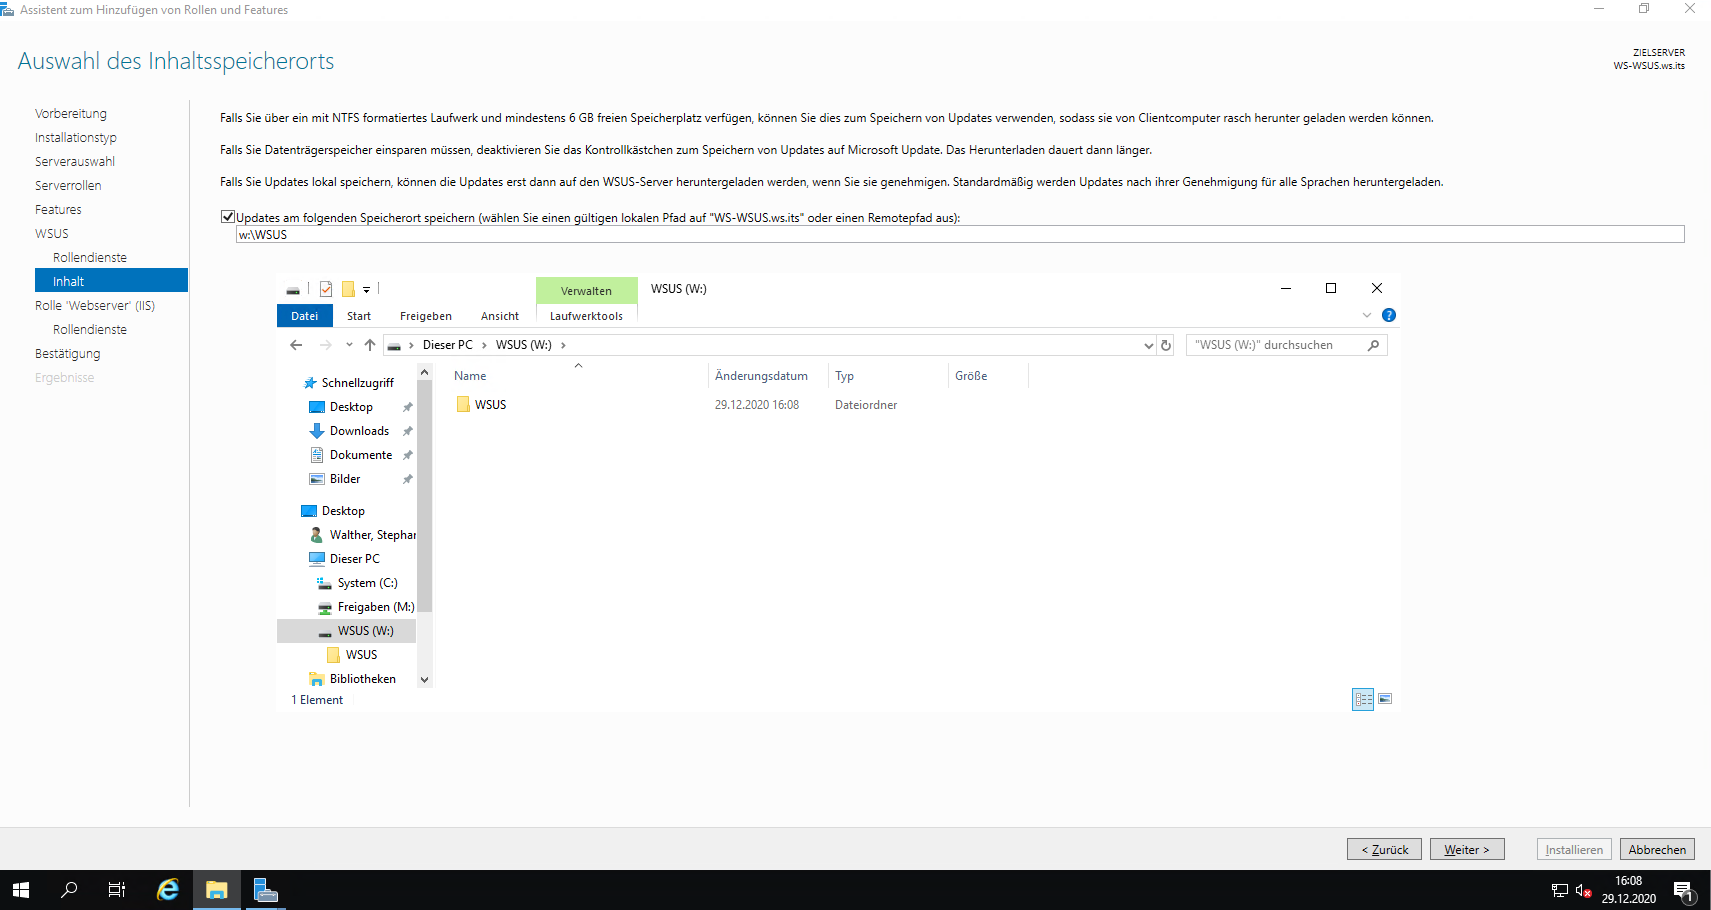Screen dimensions: 1711x910
Task: Click WSUS (W:) in the address breadcrumb
Action: (524, 345)
